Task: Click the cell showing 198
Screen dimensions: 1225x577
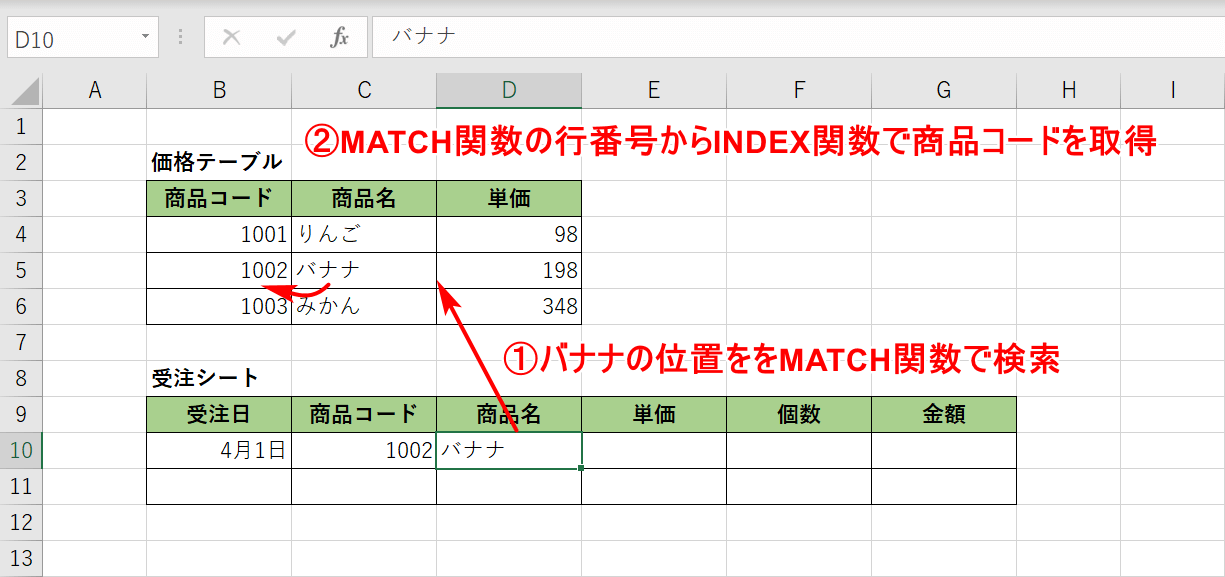Action: click(508, 270)
